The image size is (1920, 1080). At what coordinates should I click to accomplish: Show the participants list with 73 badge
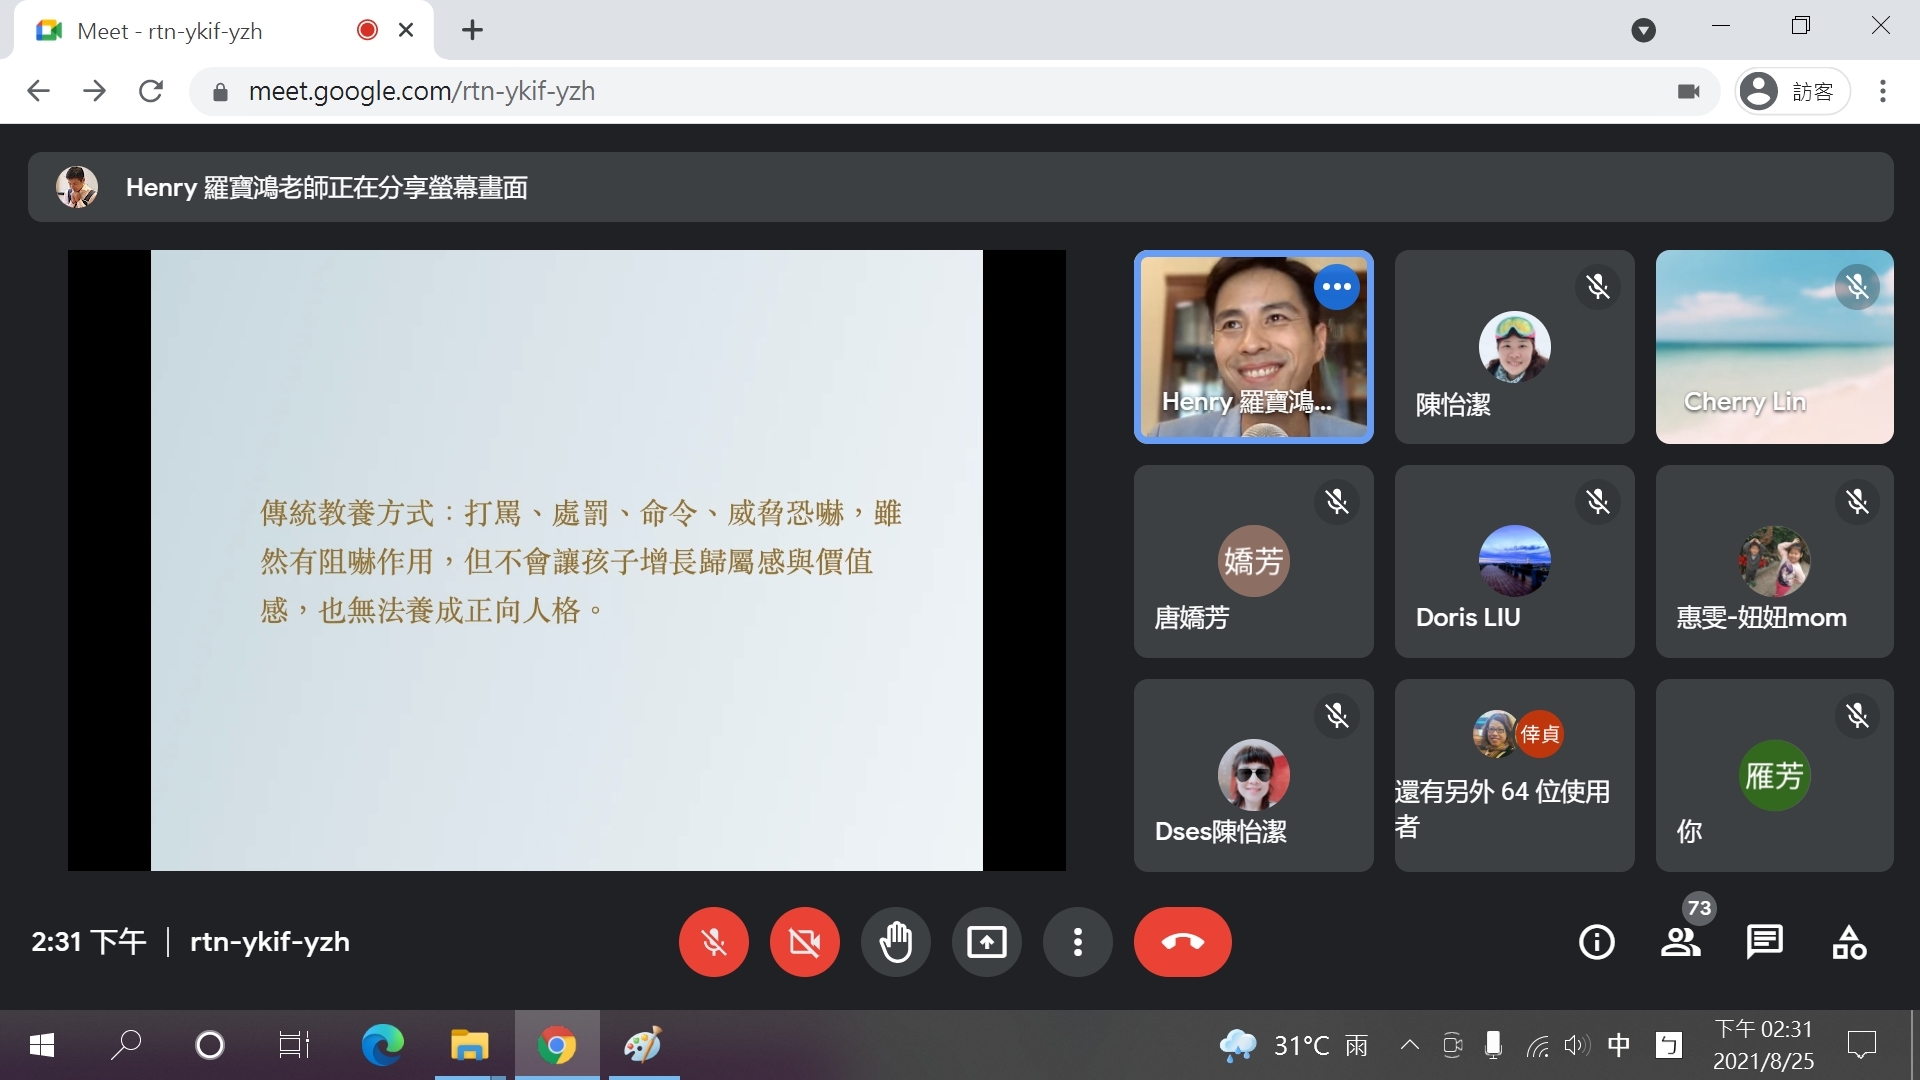click(x=1681, y=942)
